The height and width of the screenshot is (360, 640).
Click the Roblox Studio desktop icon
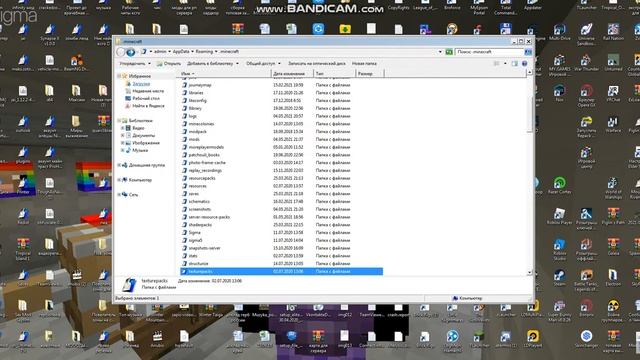(x=560, y=249)
